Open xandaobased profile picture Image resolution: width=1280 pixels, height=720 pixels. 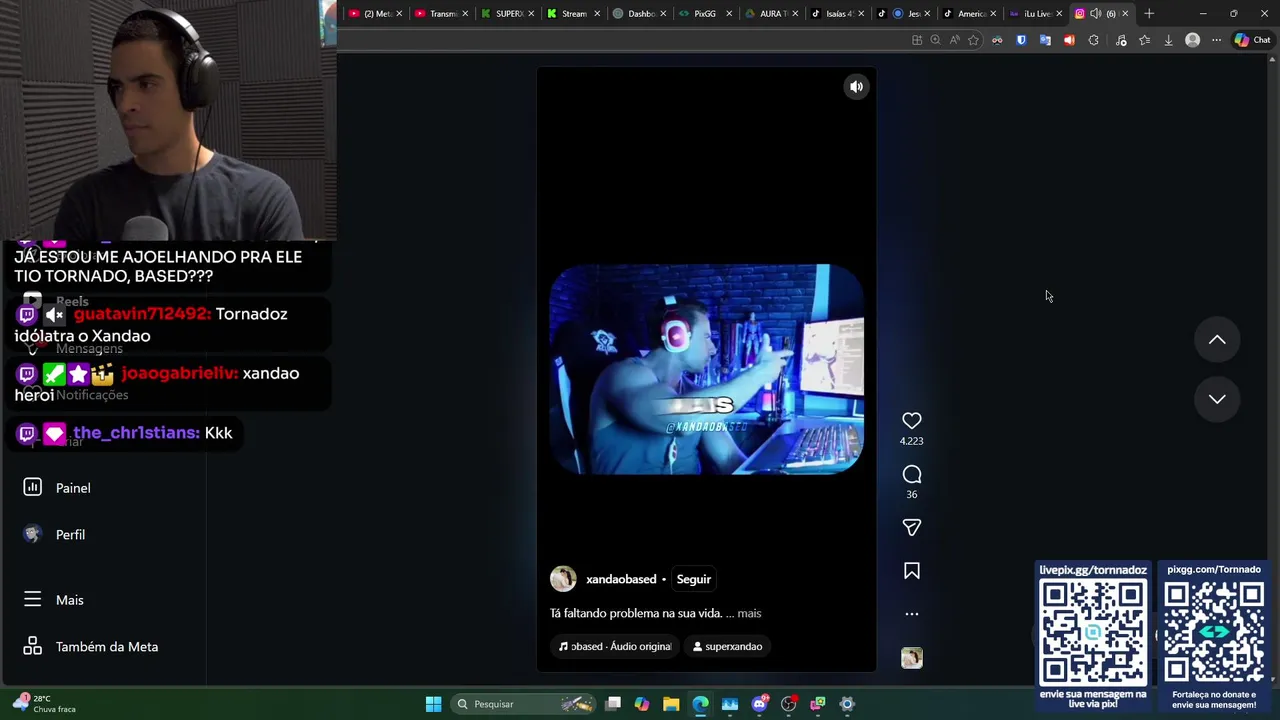[563, 579]
